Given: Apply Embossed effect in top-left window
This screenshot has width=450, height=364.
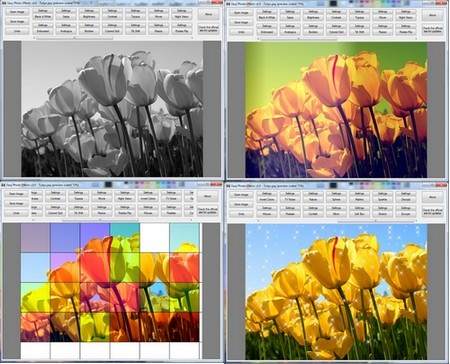Looking at the screenshot, I should 43,31.
